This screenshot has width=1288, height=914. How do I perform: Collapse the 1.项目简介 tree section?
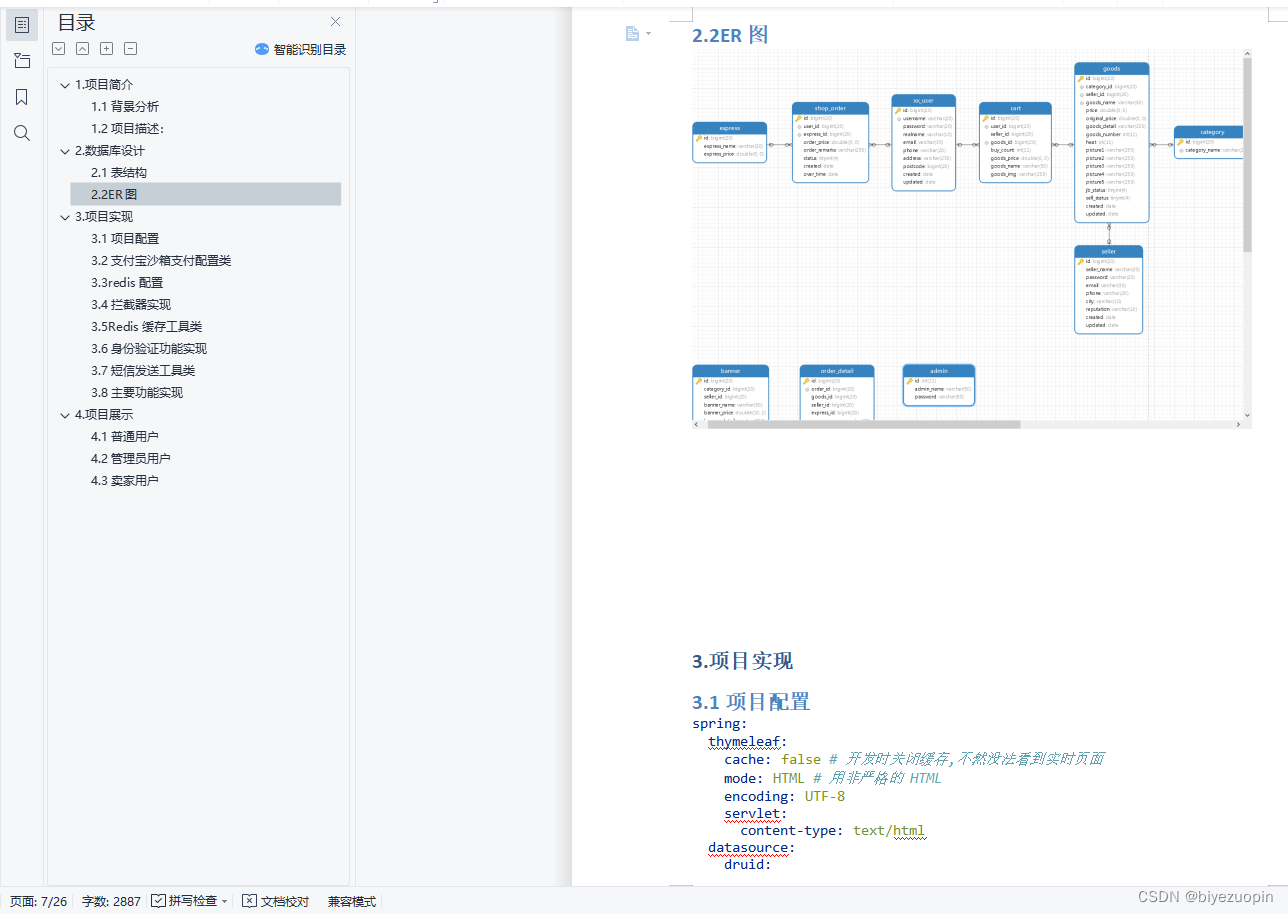click(65, 84)
